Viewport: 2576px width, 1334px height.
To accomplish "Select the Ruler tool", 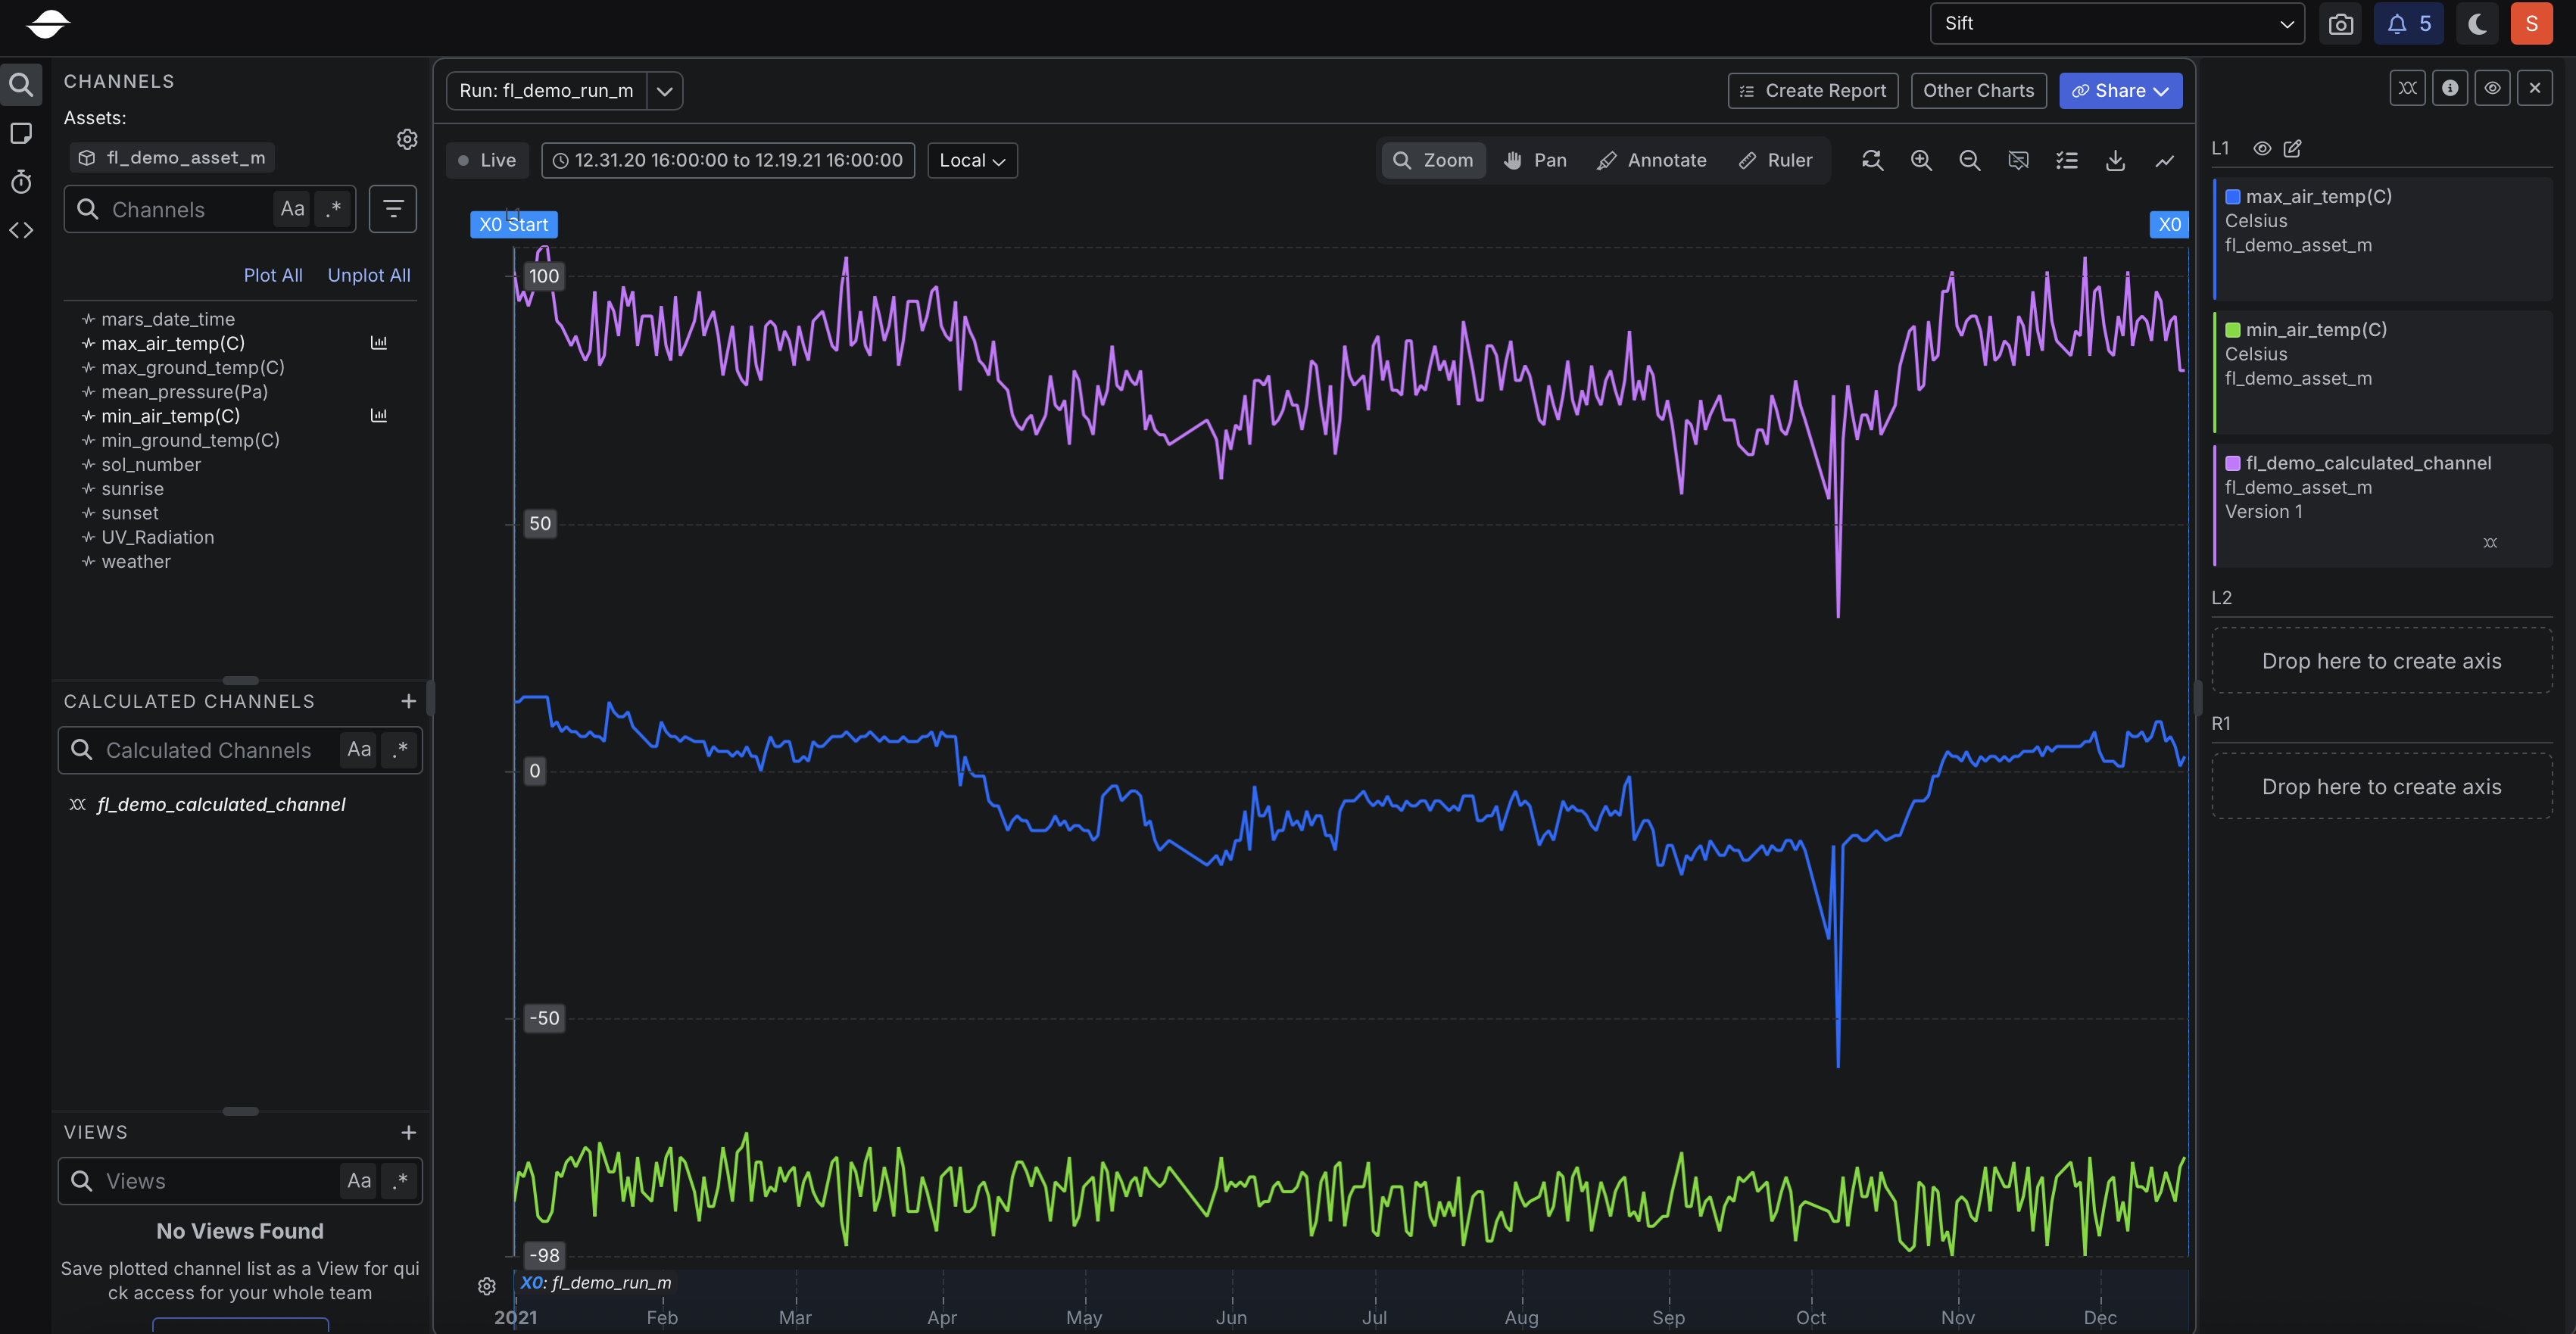I will [x=1775, y=160].
